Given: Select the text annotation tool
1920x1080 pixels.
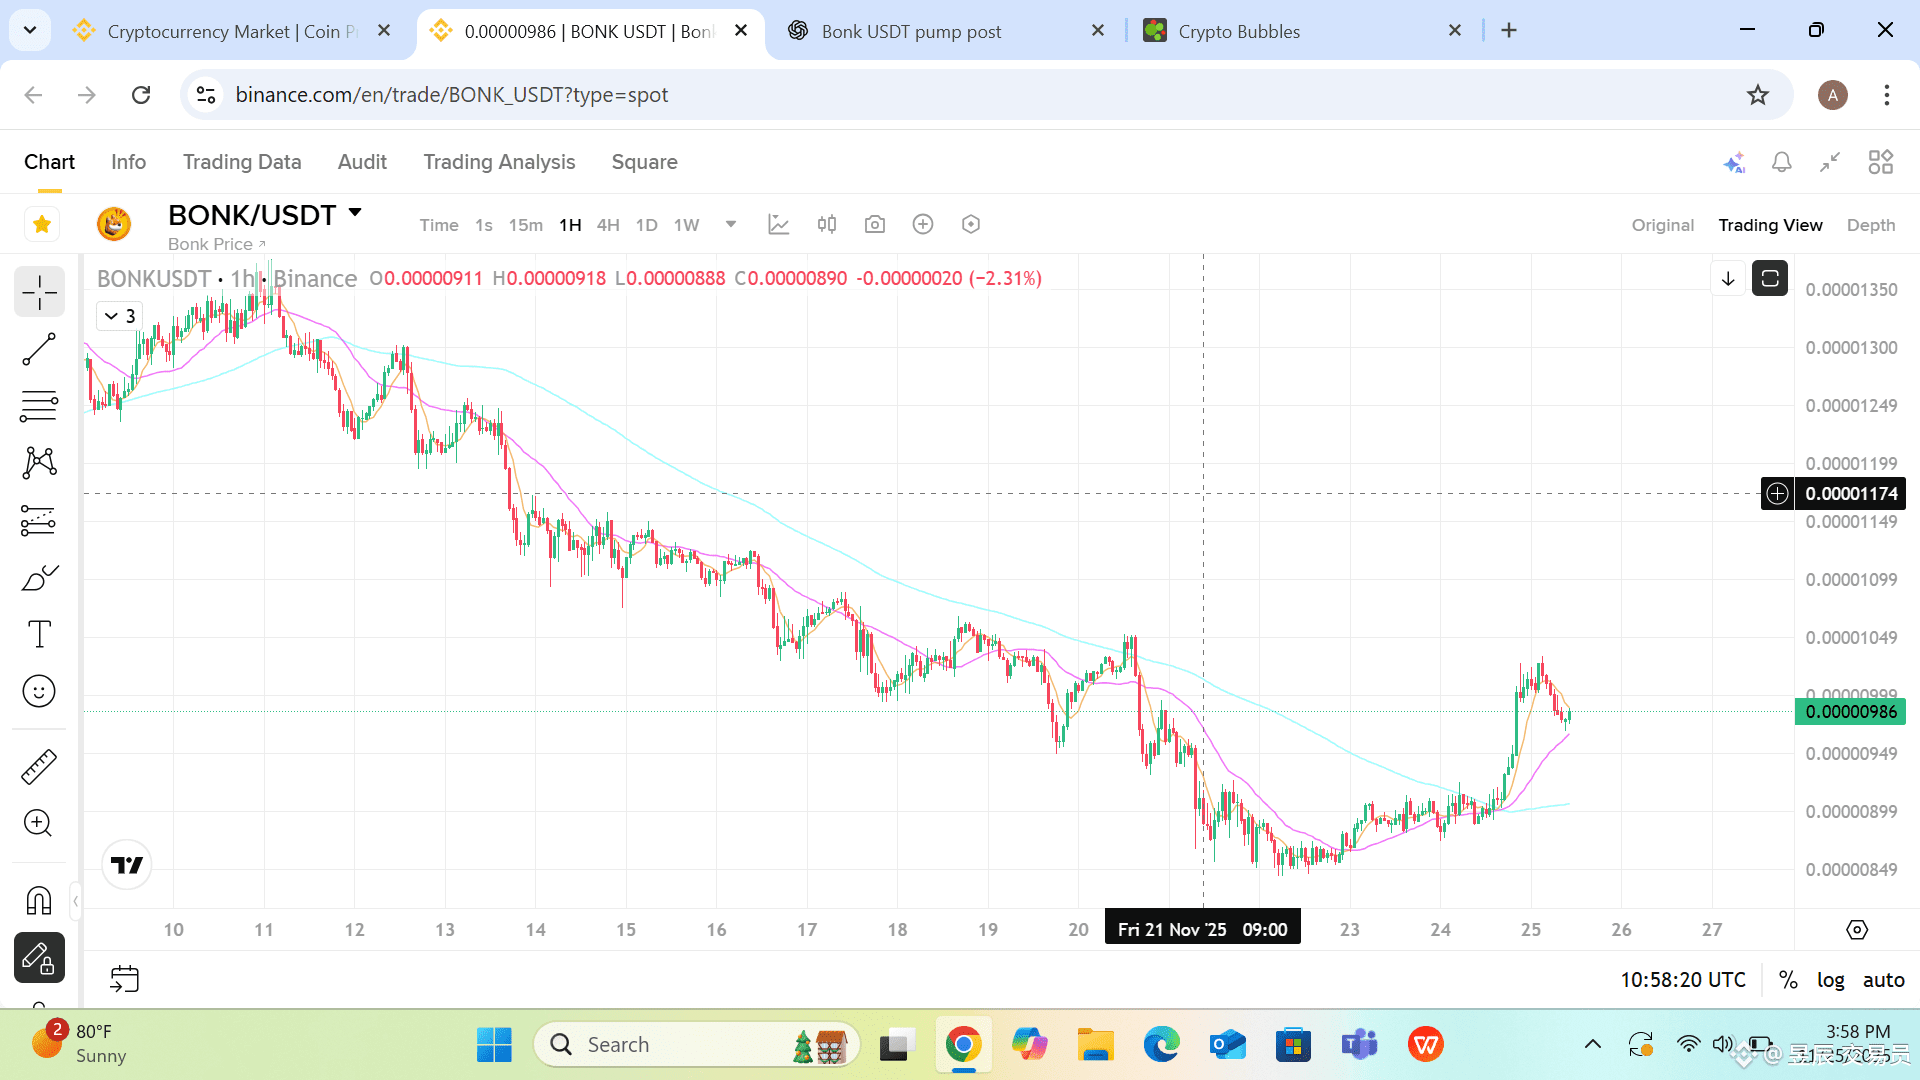Looking at the screenshot, I should (x=39, y=634).
